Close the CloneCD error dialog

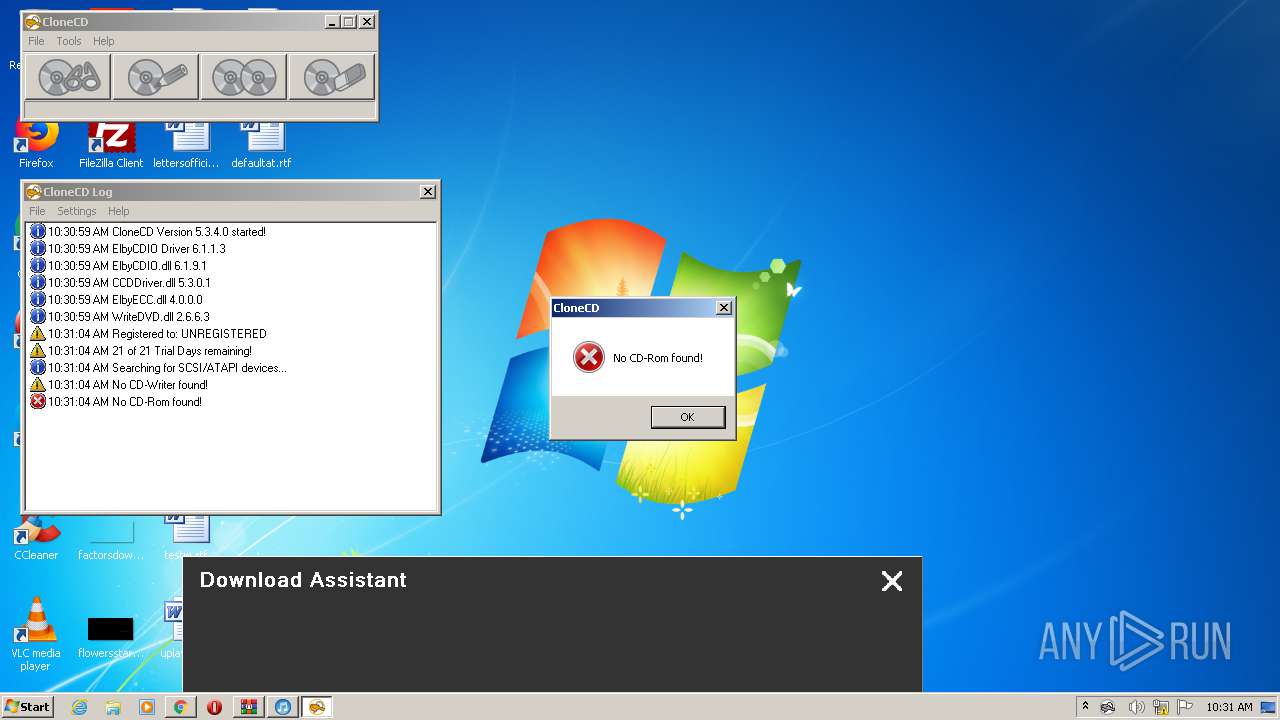[x=724, y=308]
